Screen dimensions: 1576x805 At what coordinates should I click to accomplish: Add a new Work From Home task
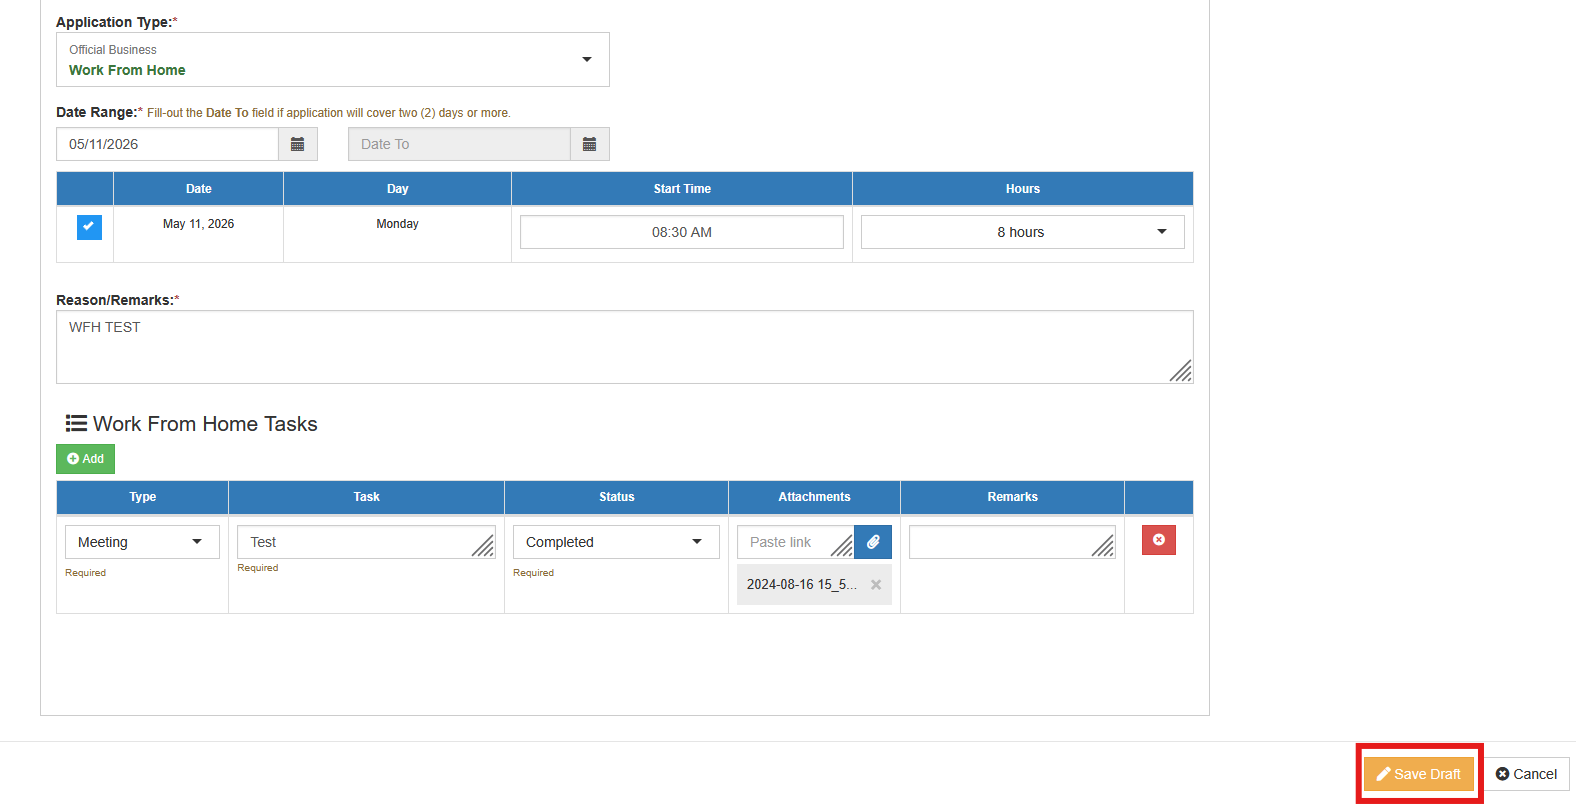85,459
